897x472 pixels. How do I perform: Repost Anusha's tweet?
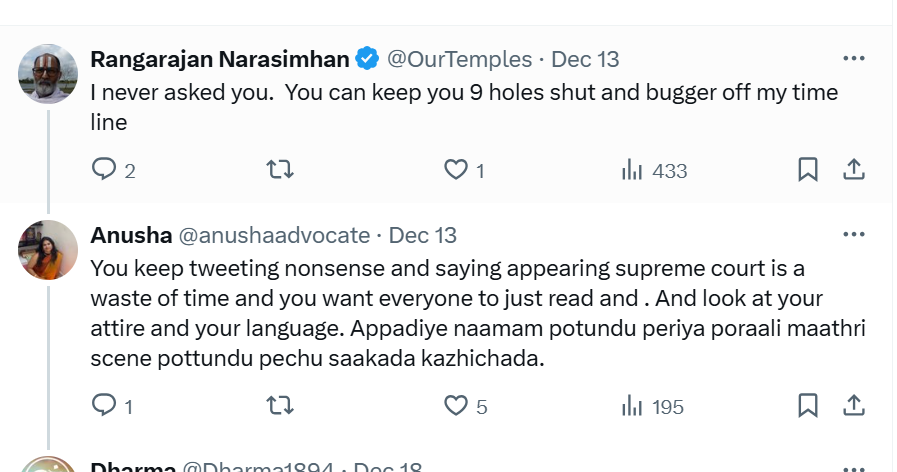[x=281, y=405]
